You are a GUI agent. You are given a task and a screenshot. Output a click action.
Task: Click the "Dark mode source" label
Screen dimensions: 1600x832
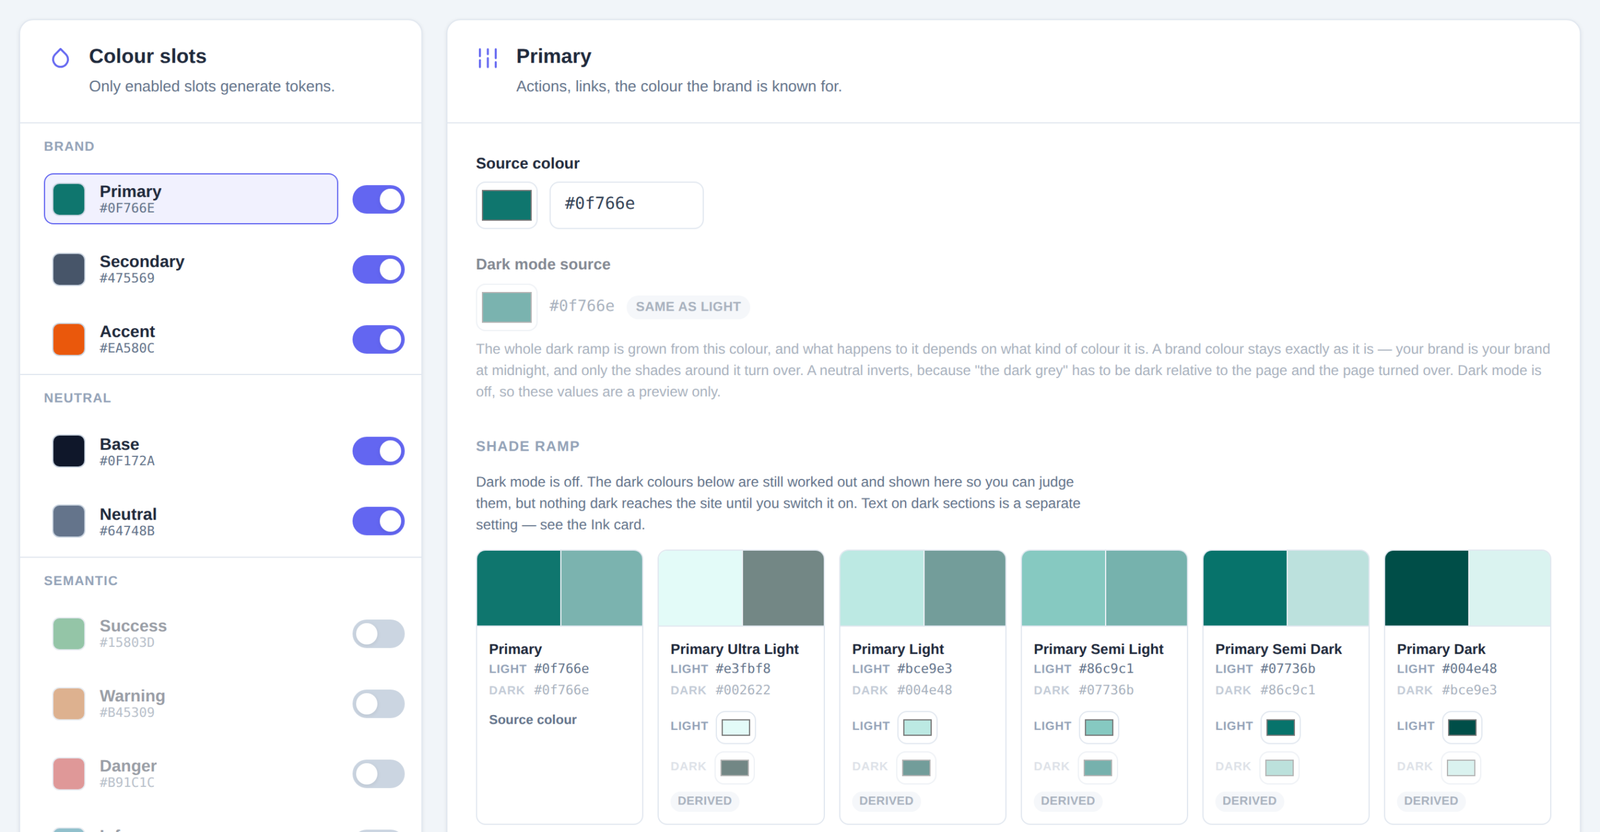543,265
